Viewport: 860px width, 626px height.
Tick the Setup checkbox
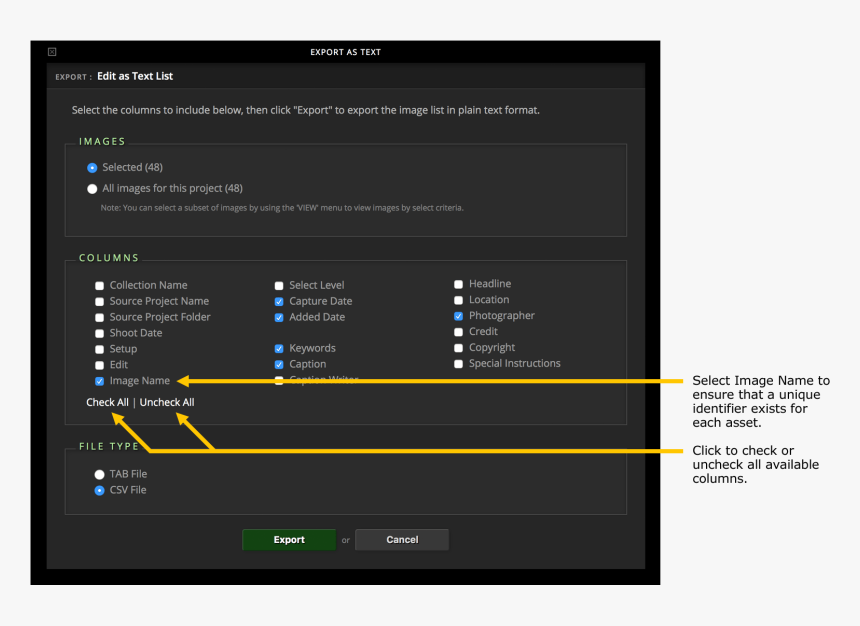[99, 349]
